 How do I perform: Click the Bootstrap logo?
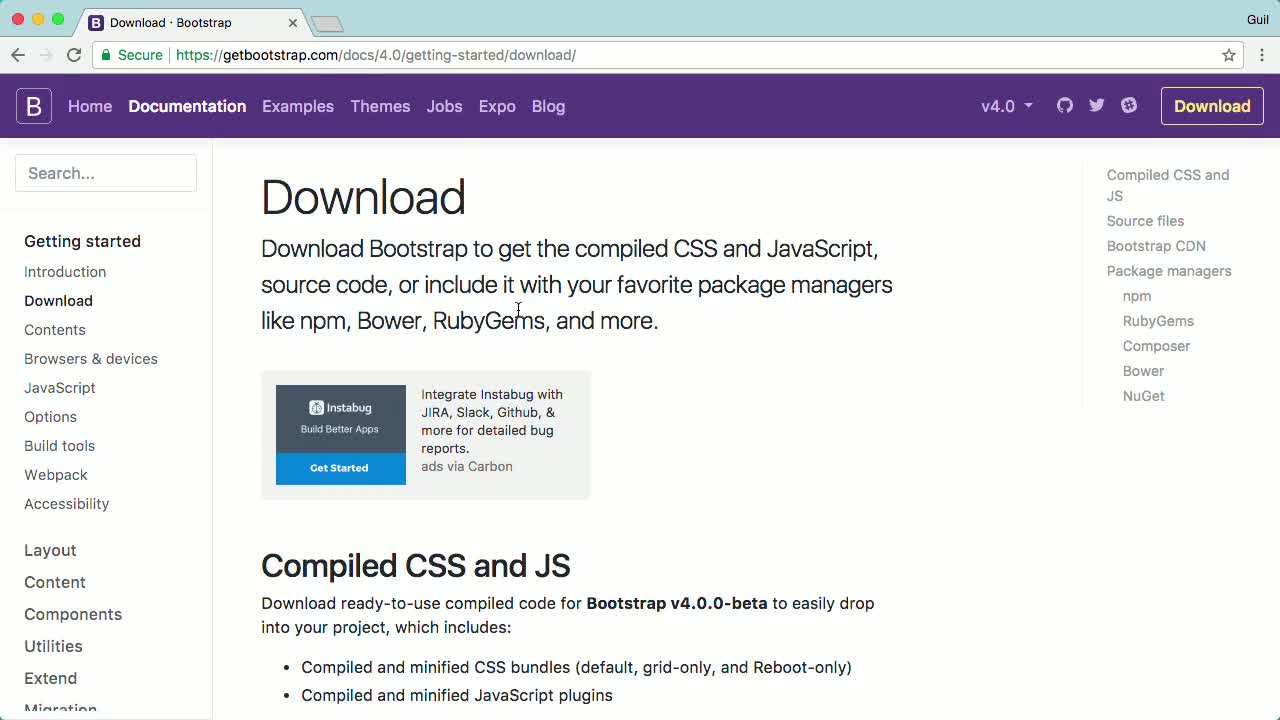(34, 105)
